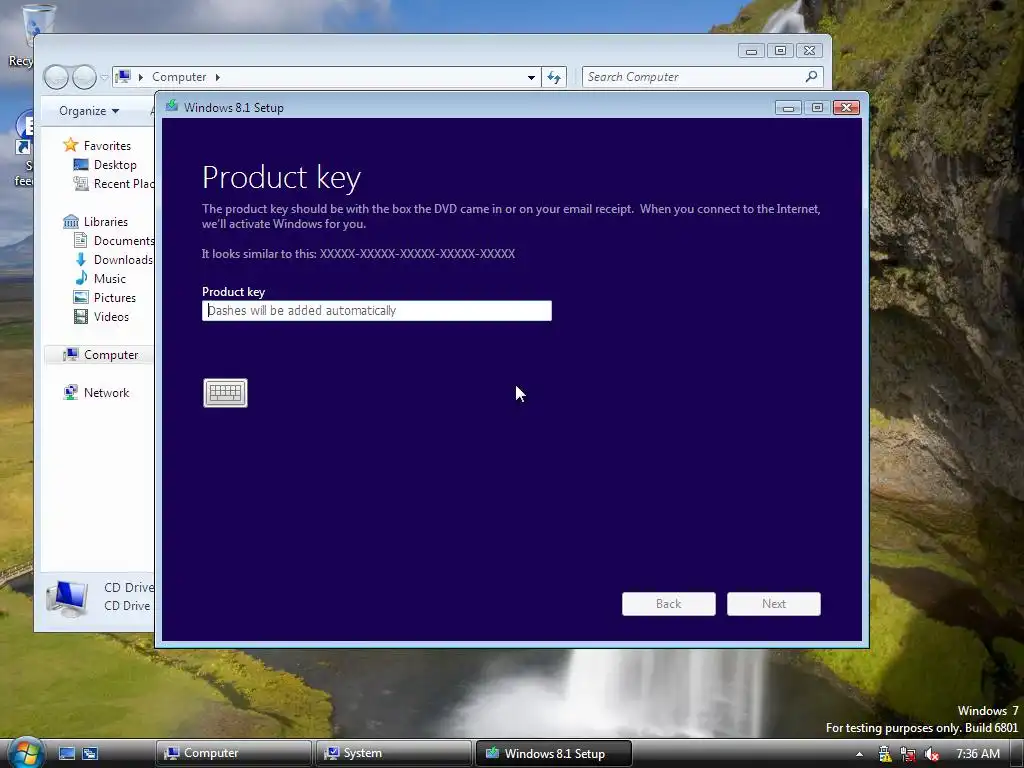Switch to Computer taskbar button
The image size is (1024, 768).
[x=233, y=753]
